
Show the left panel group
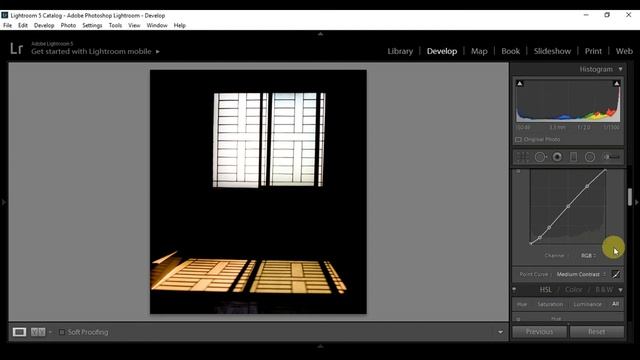click(x=4, y=202)
